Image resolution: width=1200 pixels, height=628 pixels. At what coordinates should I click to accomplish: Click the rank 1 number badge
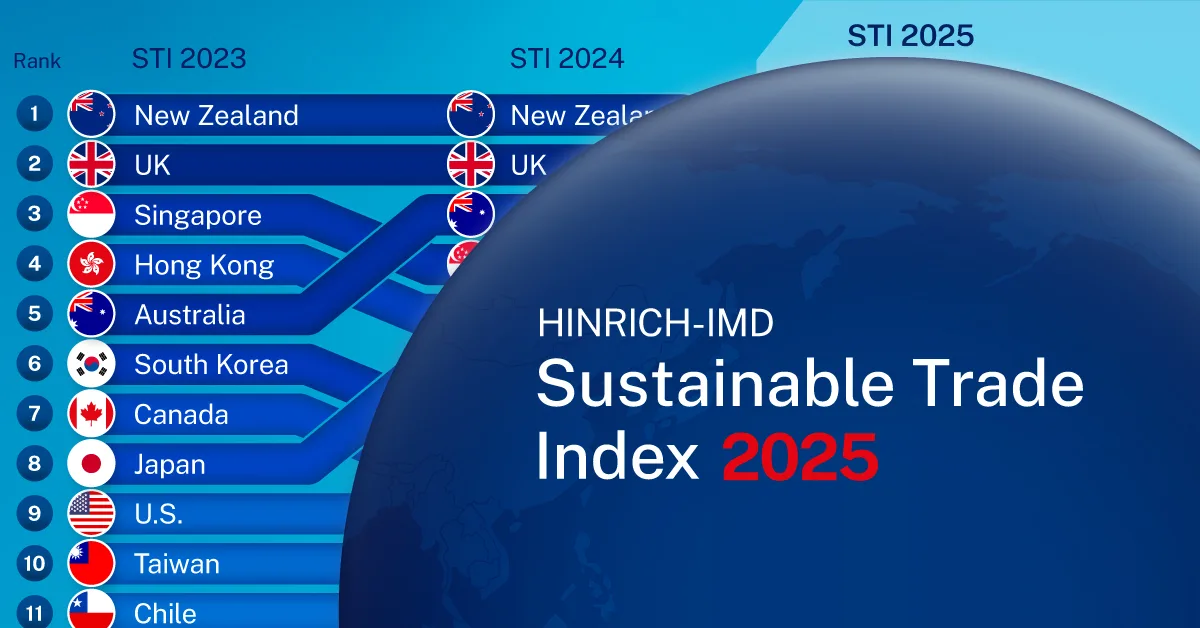tap(34, 114)
